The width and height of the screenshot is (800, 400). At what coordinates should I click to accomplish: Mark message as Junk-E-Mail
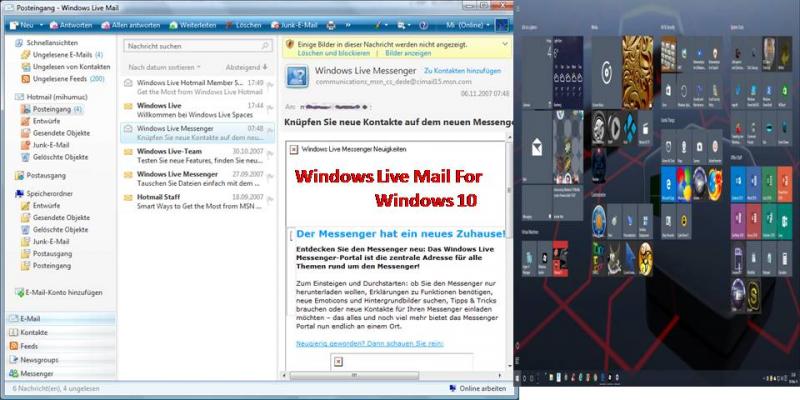tap(295, 25)
